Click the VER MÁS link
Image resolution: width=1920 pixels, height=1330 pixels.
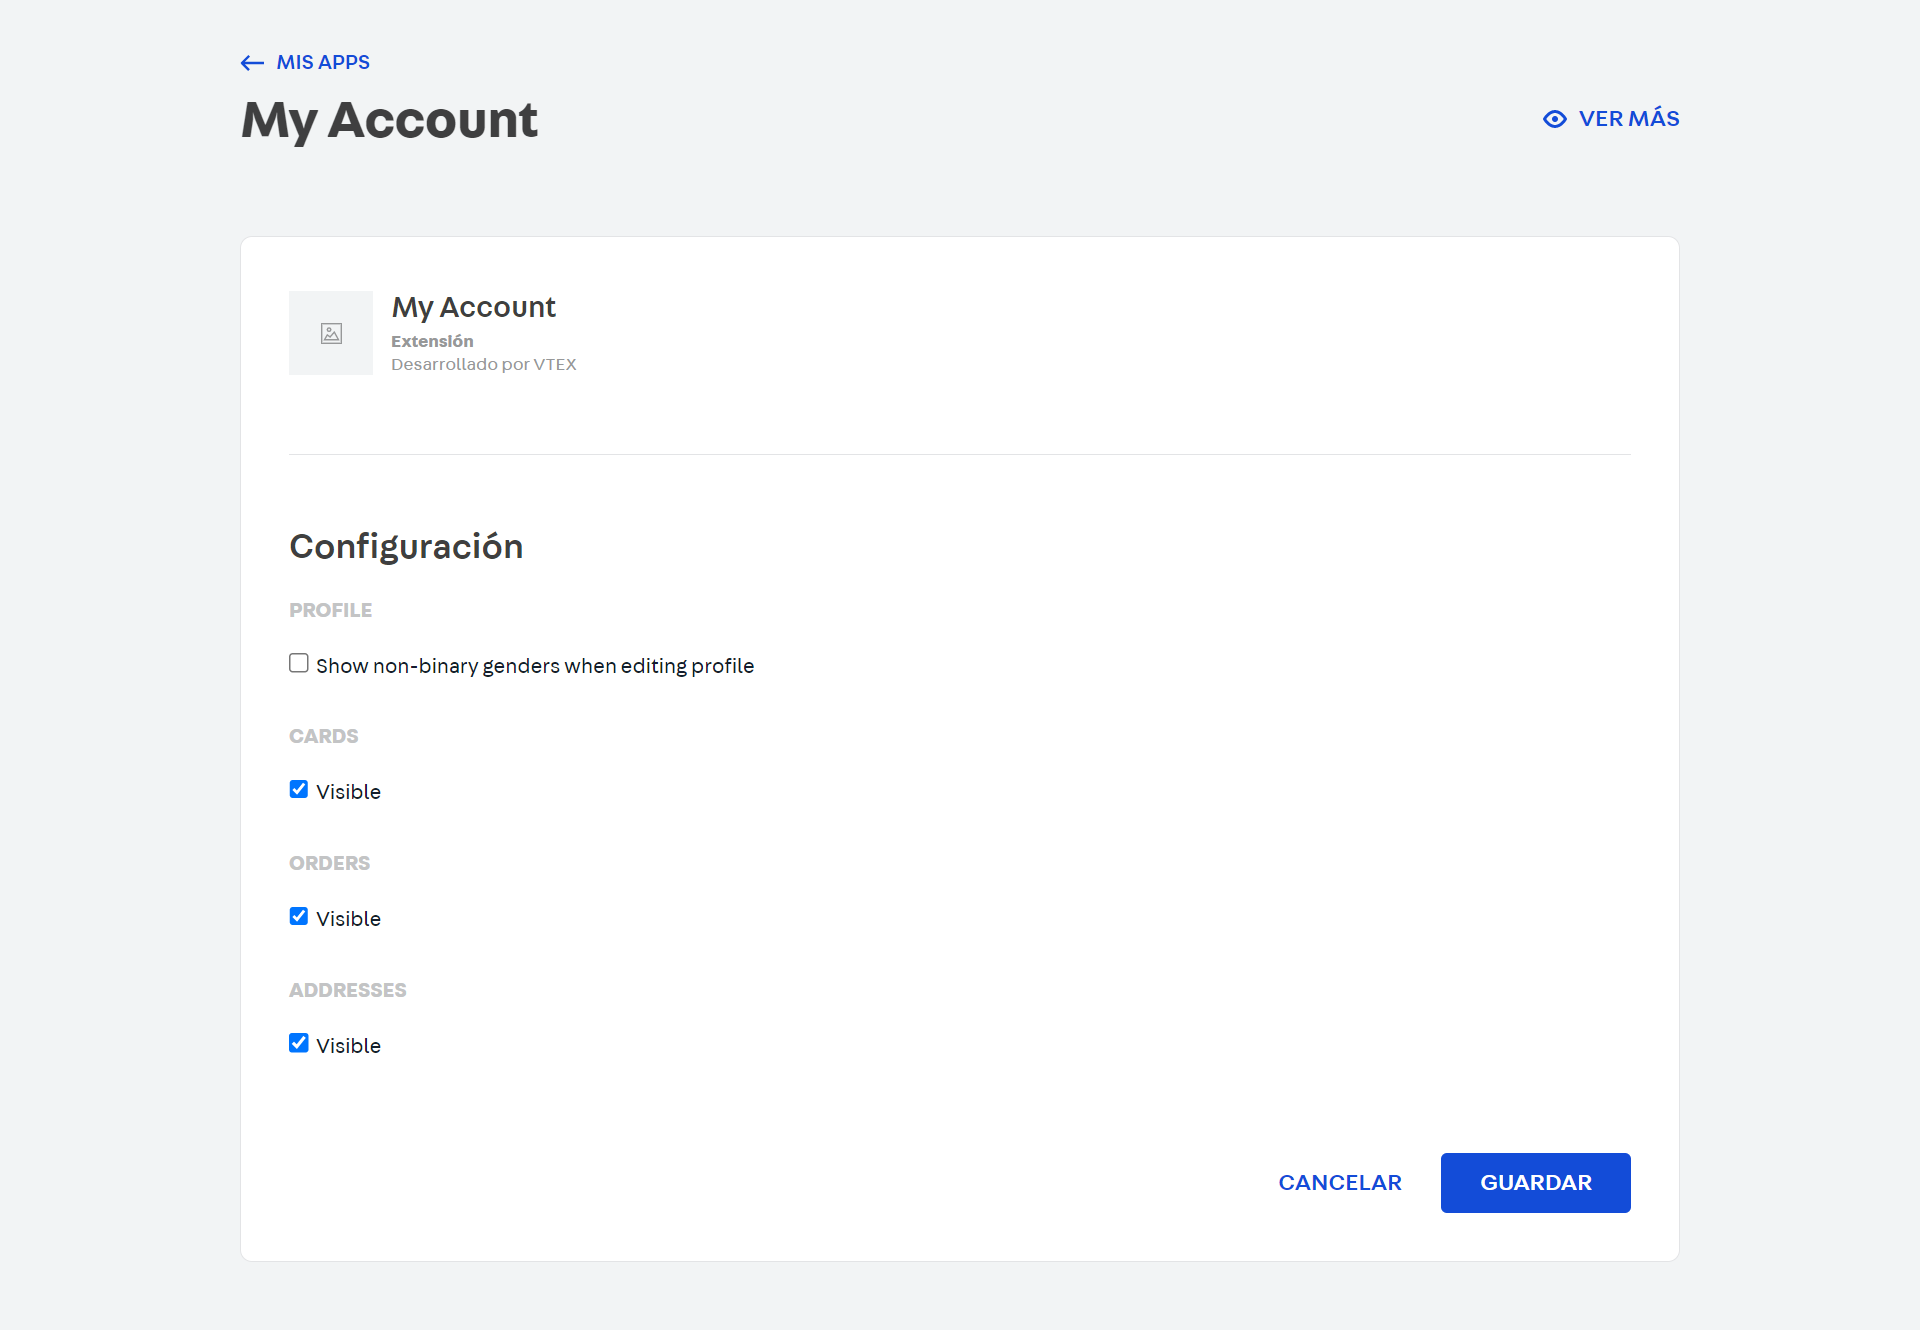(1628, 118)
